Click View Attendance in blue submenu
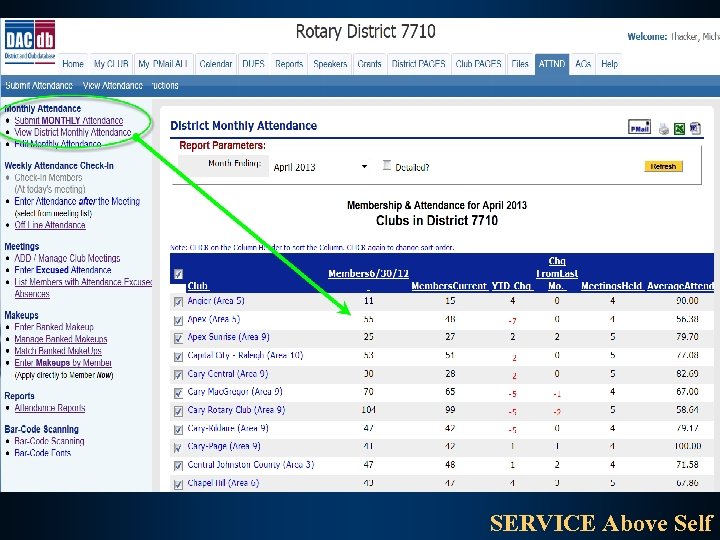Screen dimensions: 720x540 [x=112, y=85]
